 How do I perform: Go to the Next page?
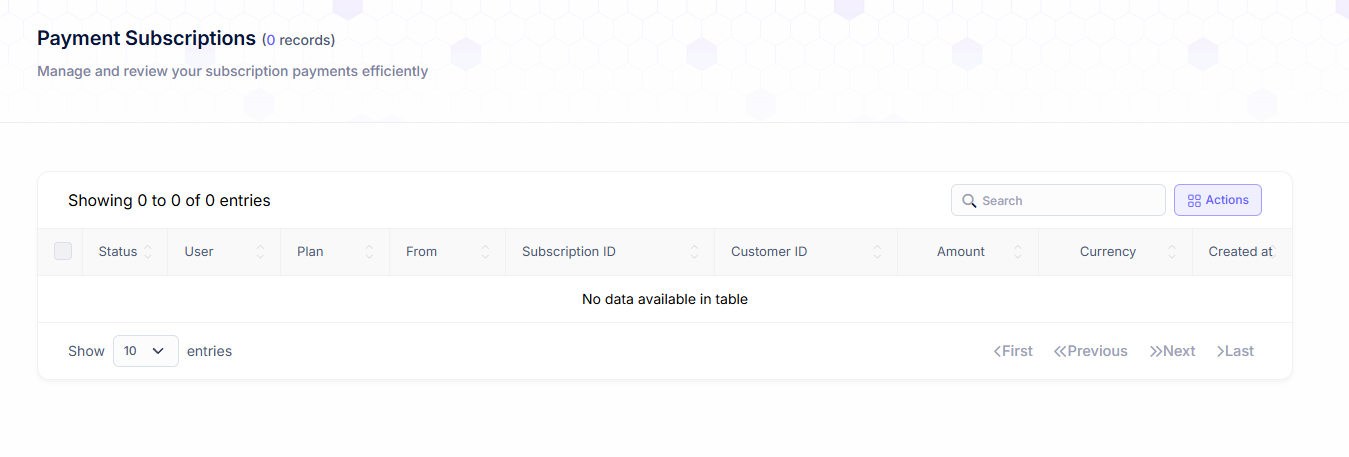tap(1172, 351)
